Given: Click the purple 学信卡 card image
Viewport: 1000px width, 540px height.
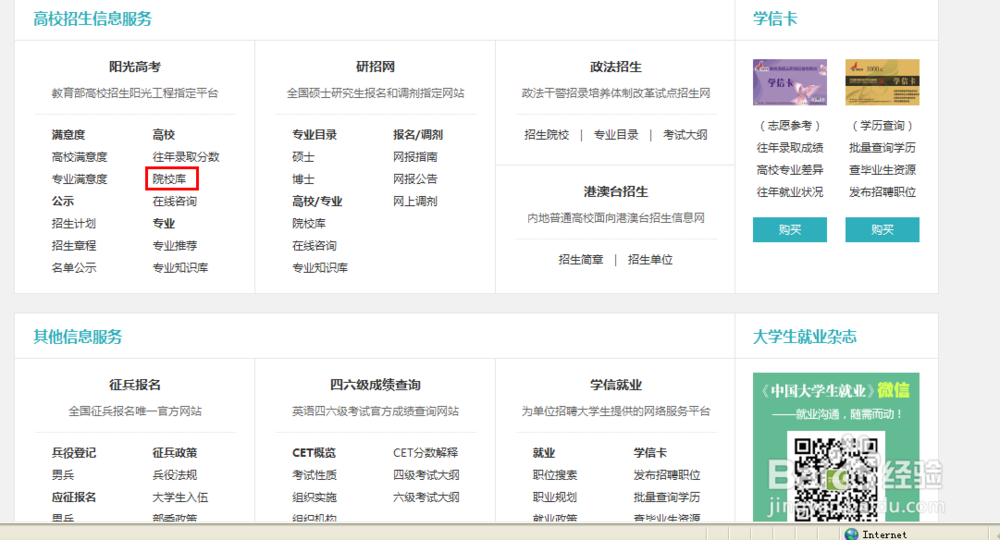Looking at the screenshot, I should tap(790, 82).
